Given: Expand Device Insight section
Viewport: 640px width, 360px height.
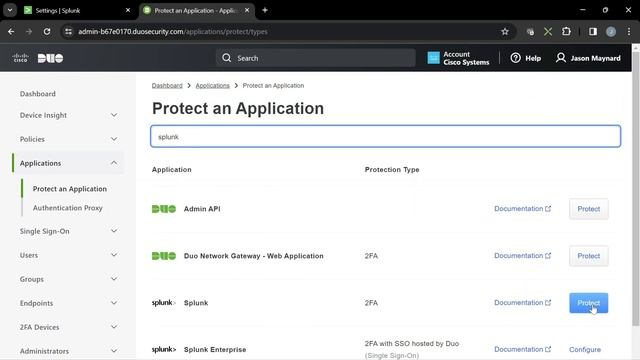Looking at the screenshot, I should [x=68, y=115].
